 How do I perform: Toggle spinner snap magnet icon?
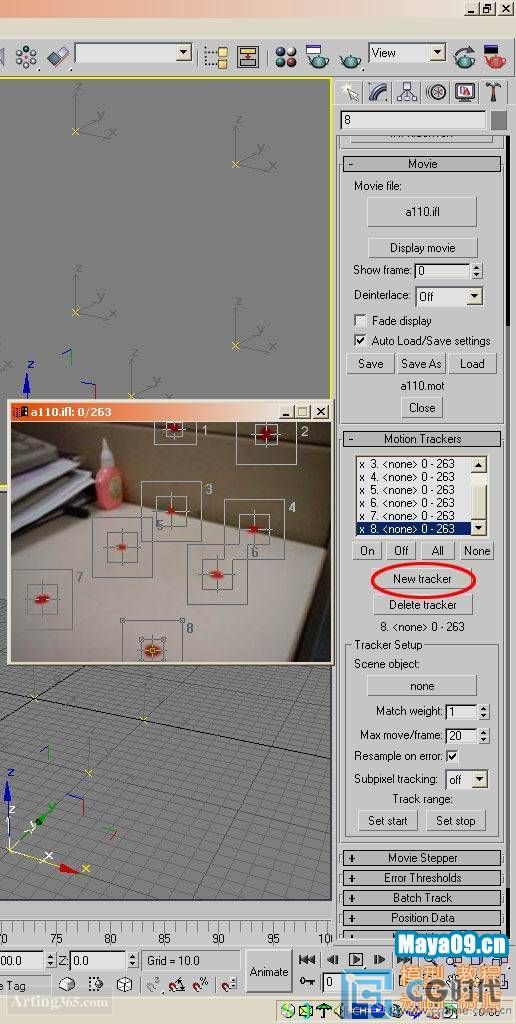point(229,984)
